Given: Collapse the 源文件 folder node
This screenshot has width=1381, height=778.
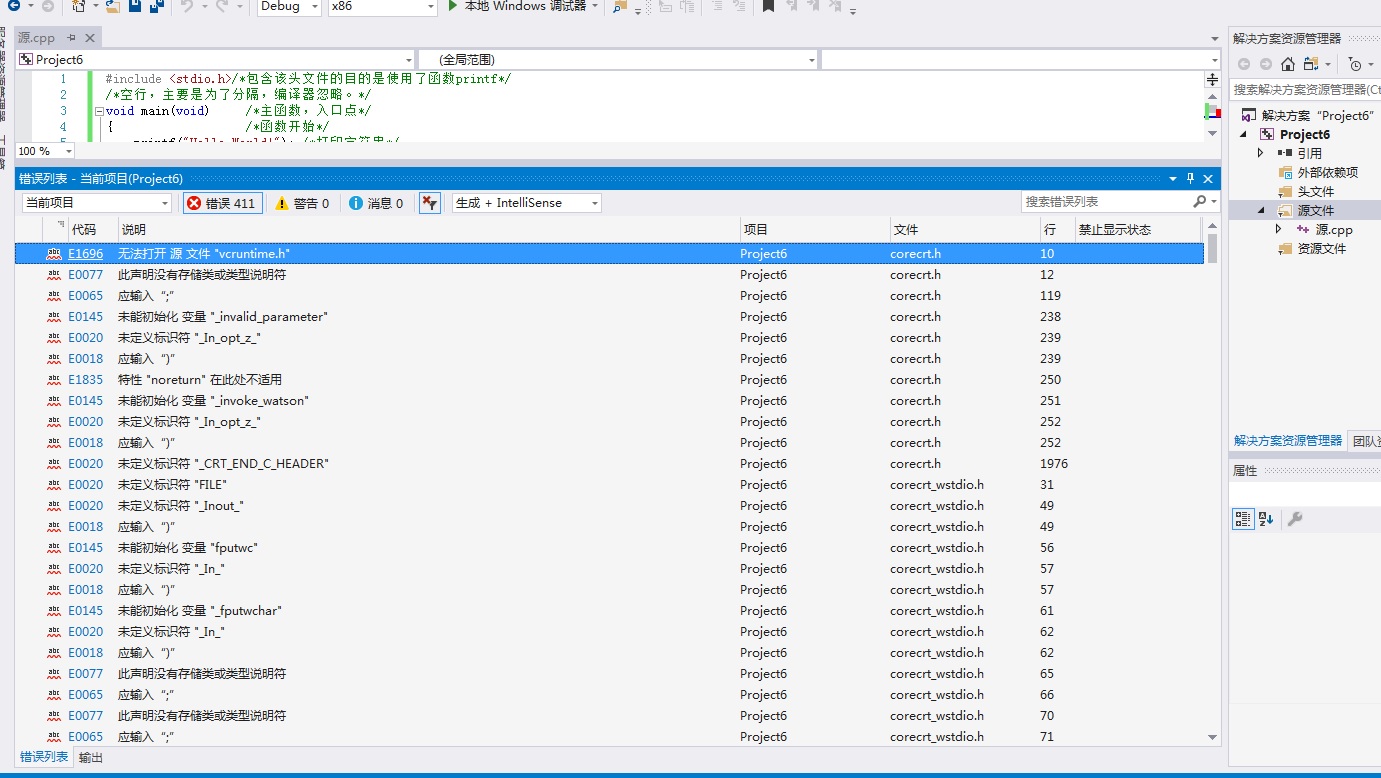Looking at the screenshot, I should click(x=1261, y=210).
